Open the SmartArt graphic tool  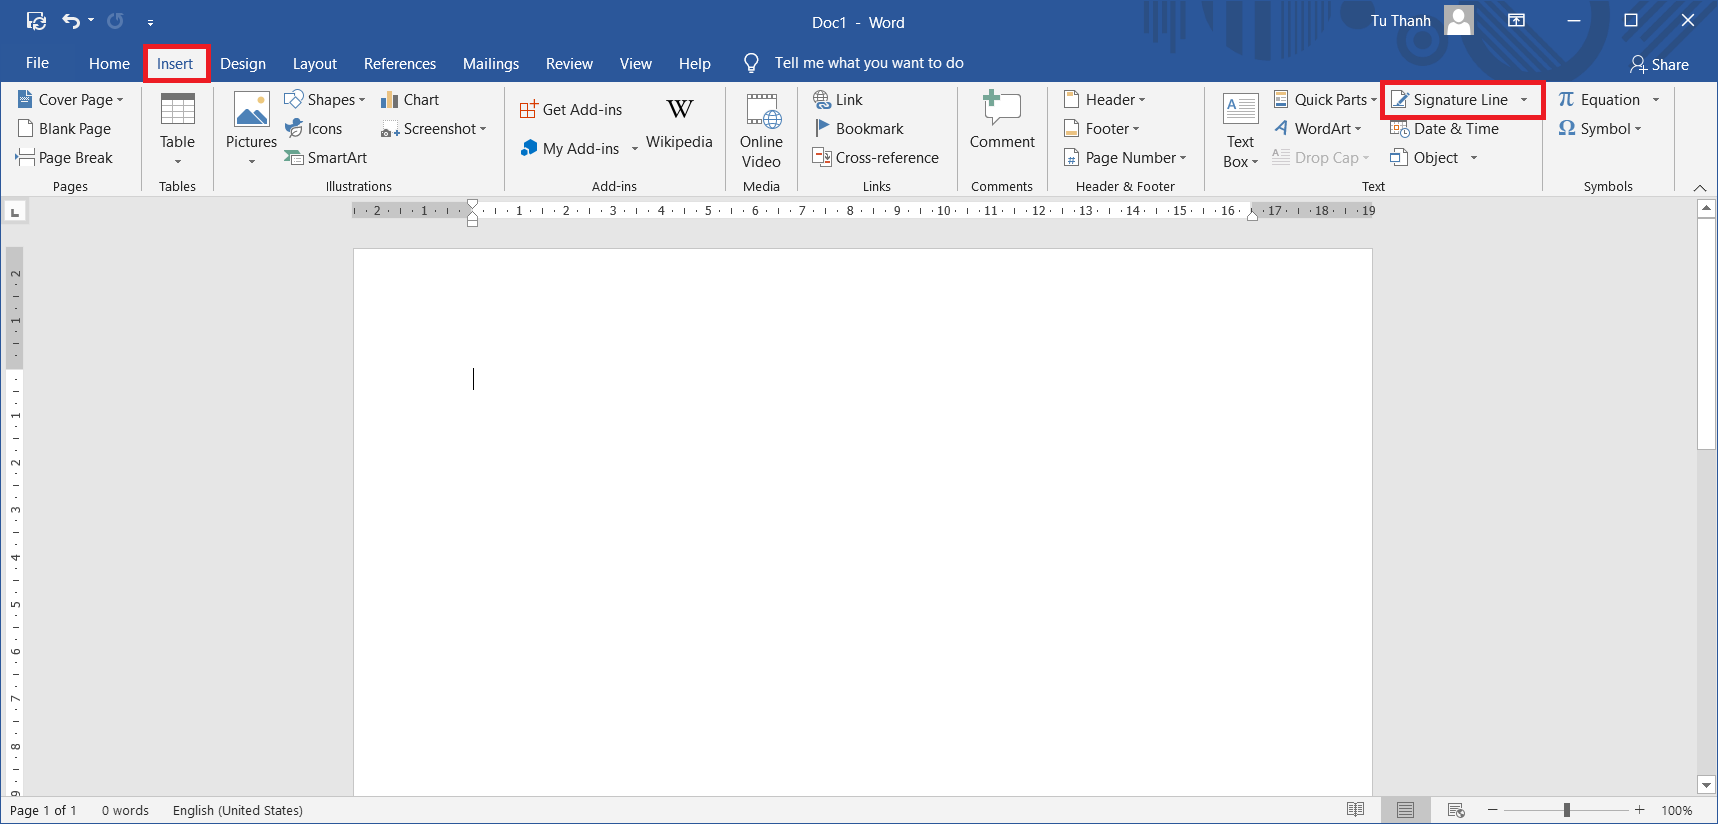point(326,158)
